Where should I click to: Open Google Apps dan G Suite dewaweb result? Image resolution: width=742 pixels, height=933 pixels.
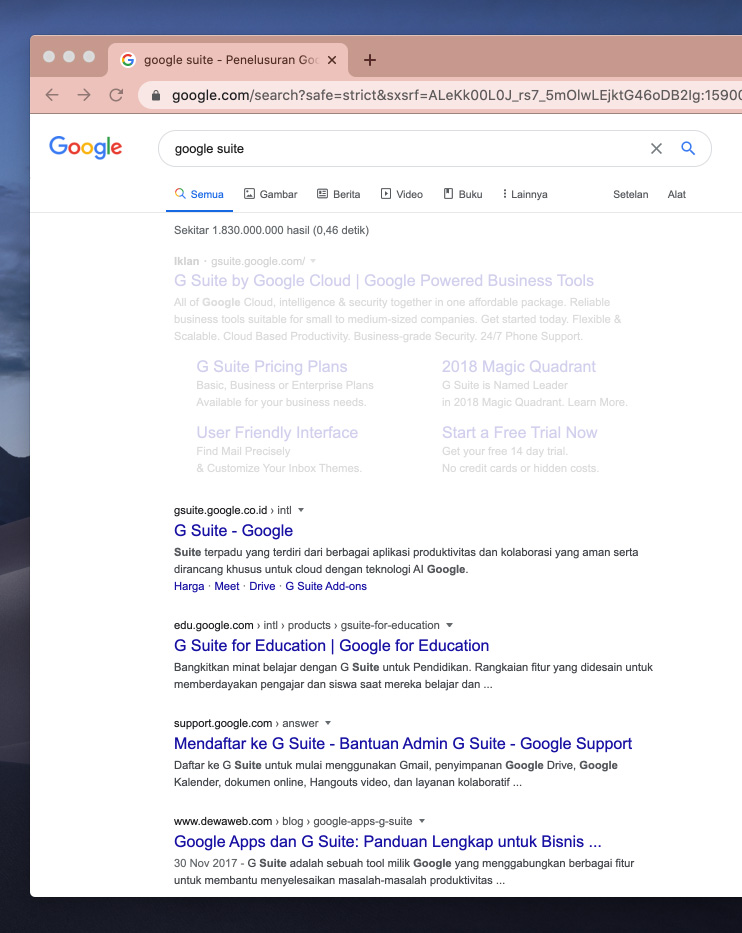pos(387,841)
